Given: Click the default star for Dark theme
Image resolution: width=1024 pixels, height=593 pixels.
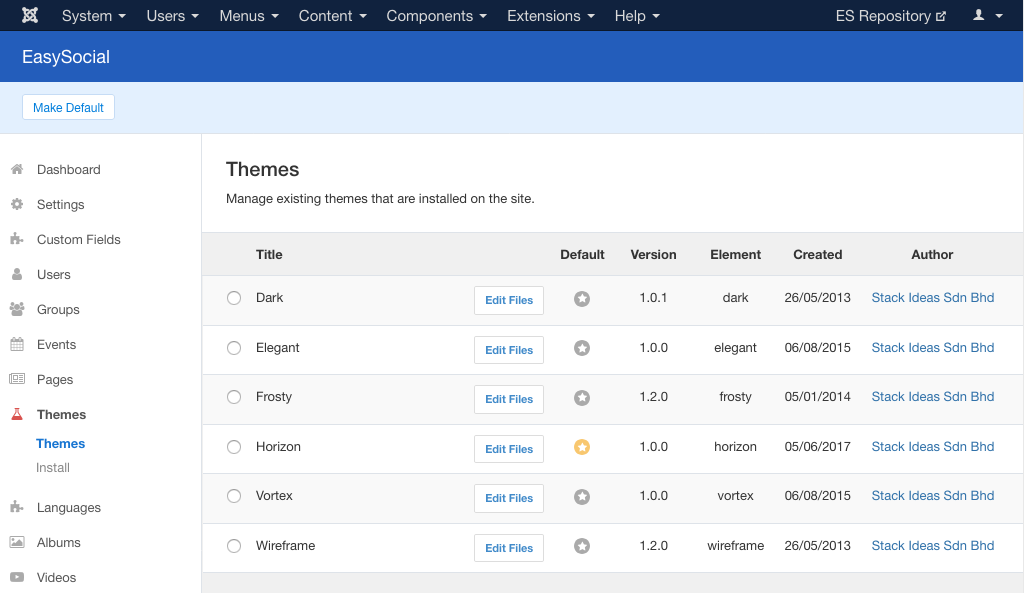Looking at the screenshot, I should point(582,298).
